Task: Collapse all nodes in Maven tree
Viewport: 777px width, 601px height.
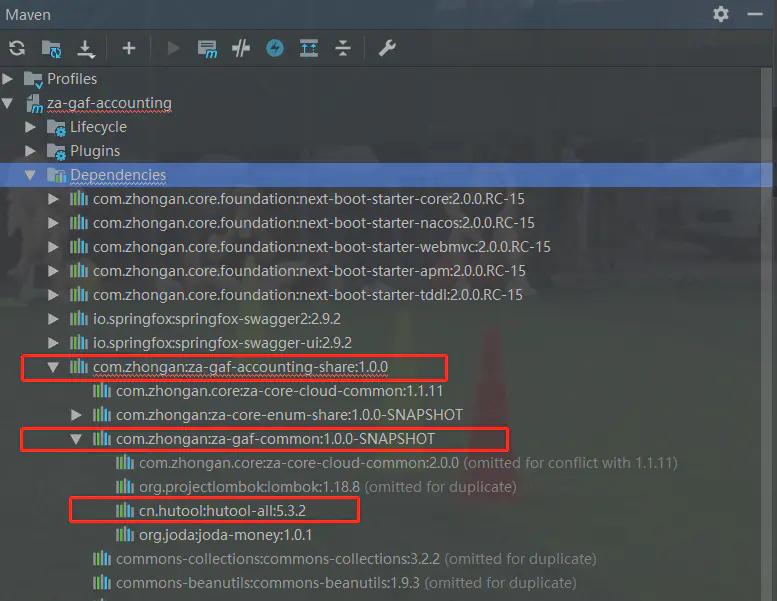Action: [342, 48]
